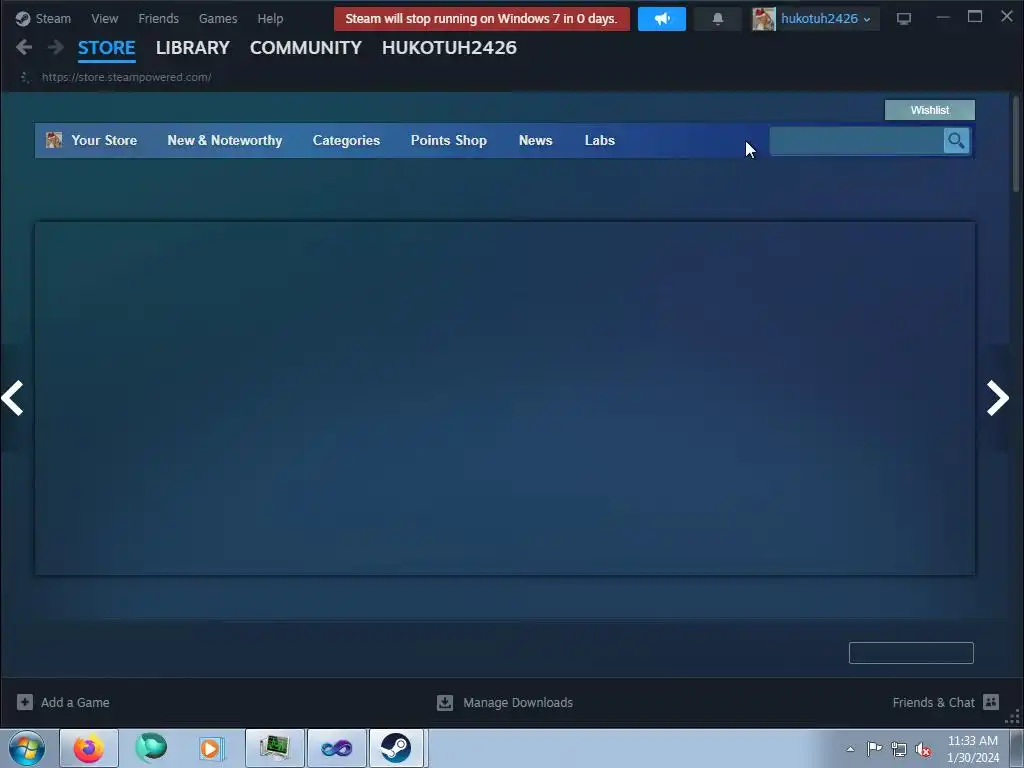Click the Manage Downloads icon
The width and height of the screenshot is (1024, 768).
pos(445,702)
